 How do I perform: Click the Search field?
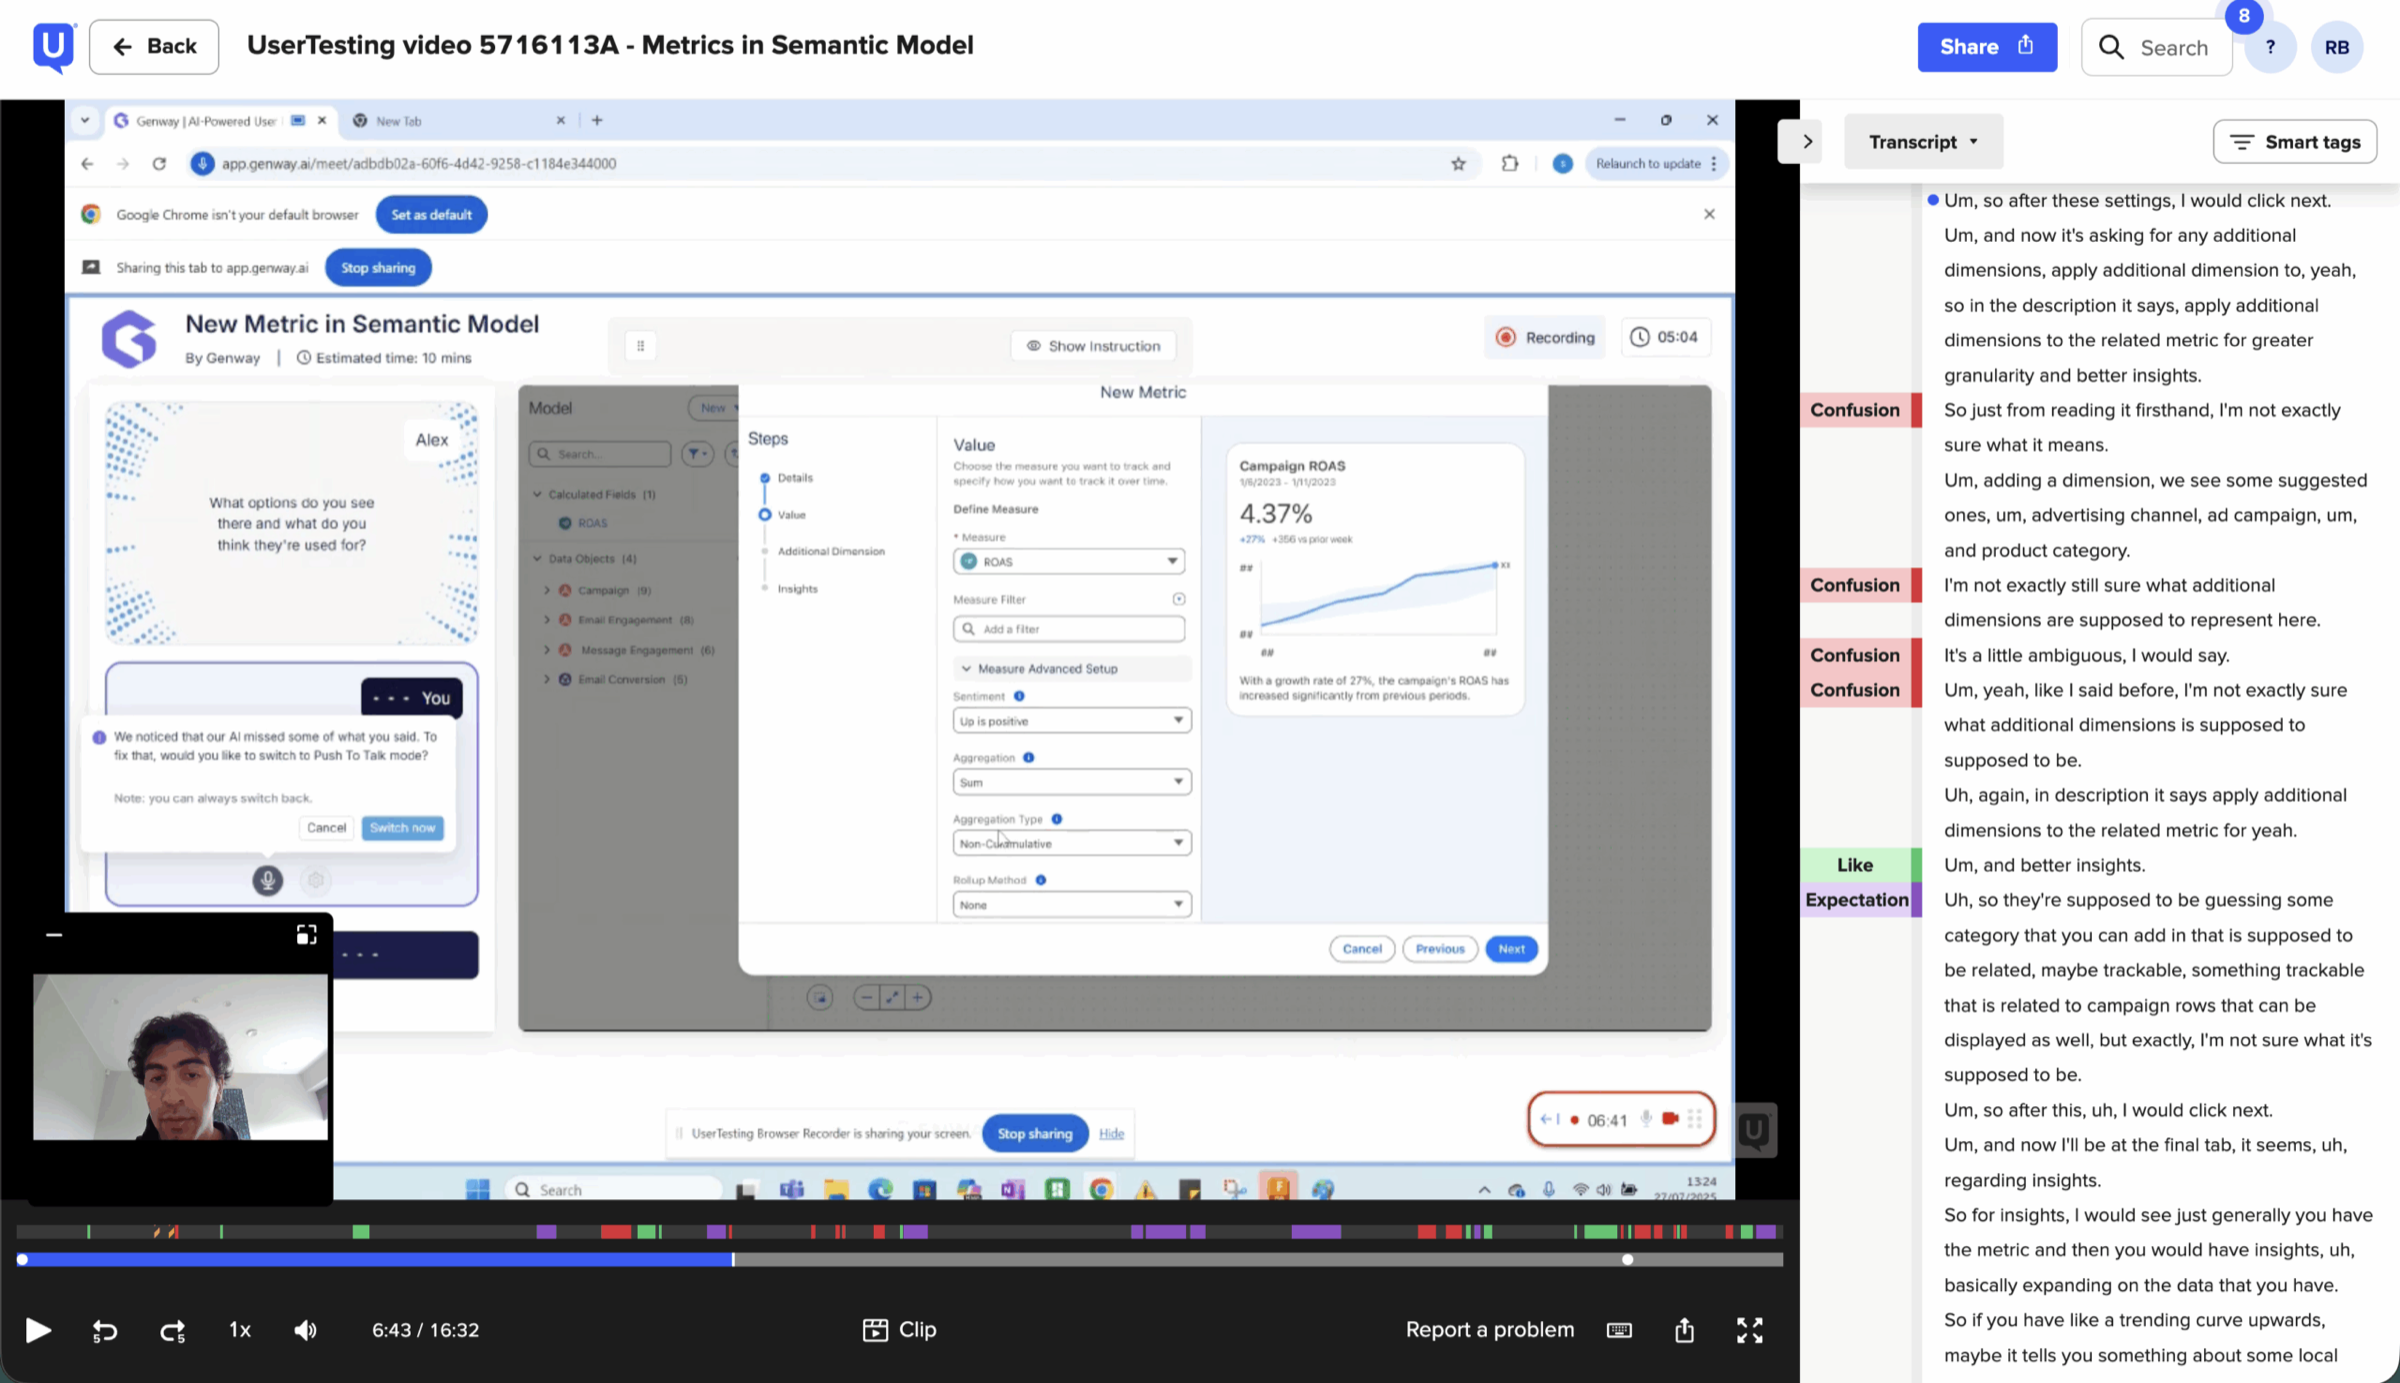coord(2157,47)
